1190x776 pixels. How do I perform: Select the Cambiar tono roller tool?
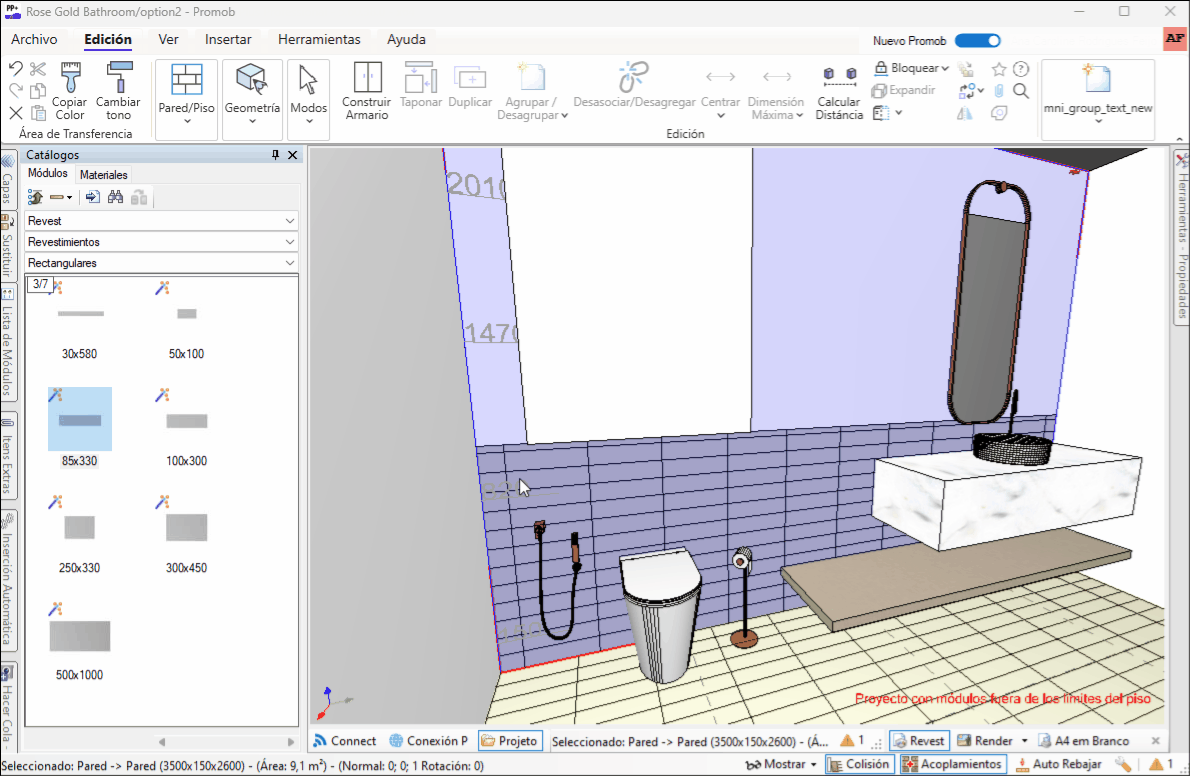pyautogui.click(x=118, y=91)
